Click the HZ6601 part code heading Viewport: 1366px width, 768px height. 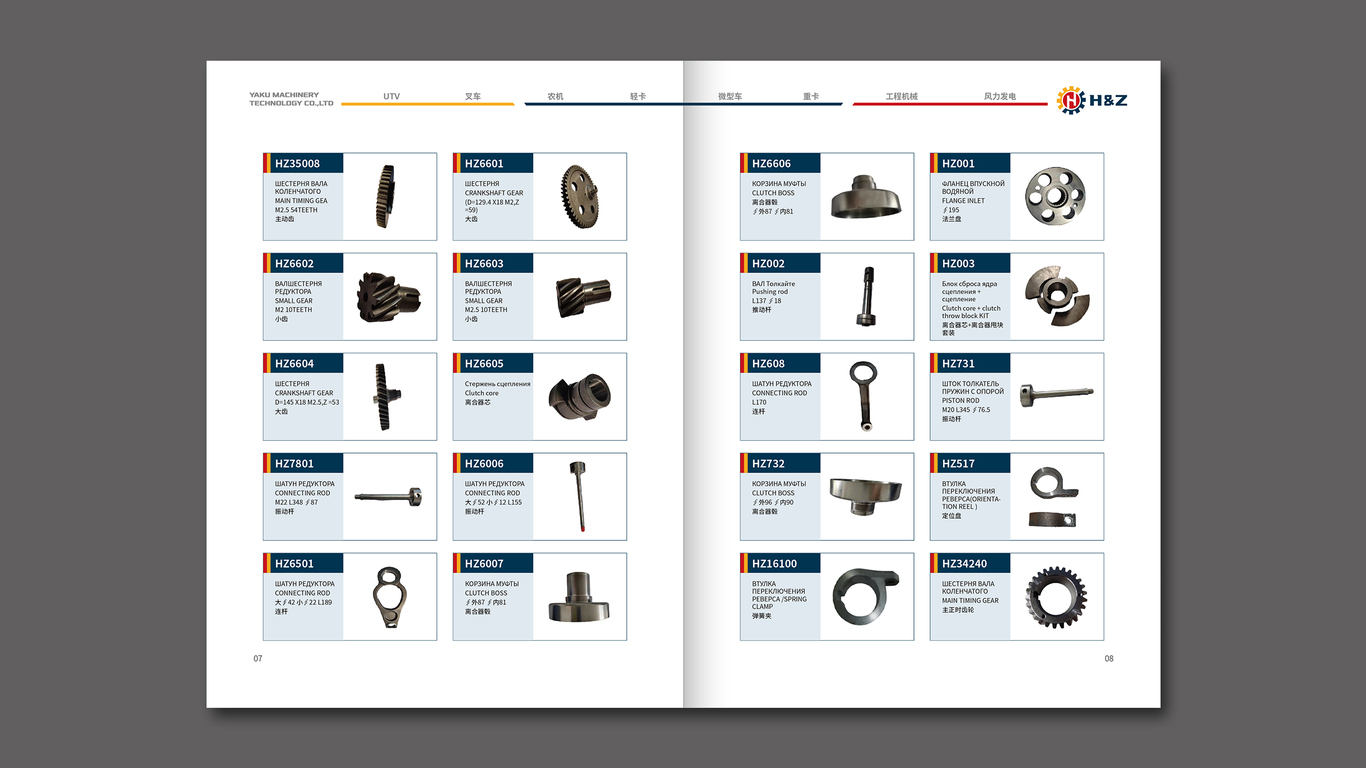coord(484,164)
